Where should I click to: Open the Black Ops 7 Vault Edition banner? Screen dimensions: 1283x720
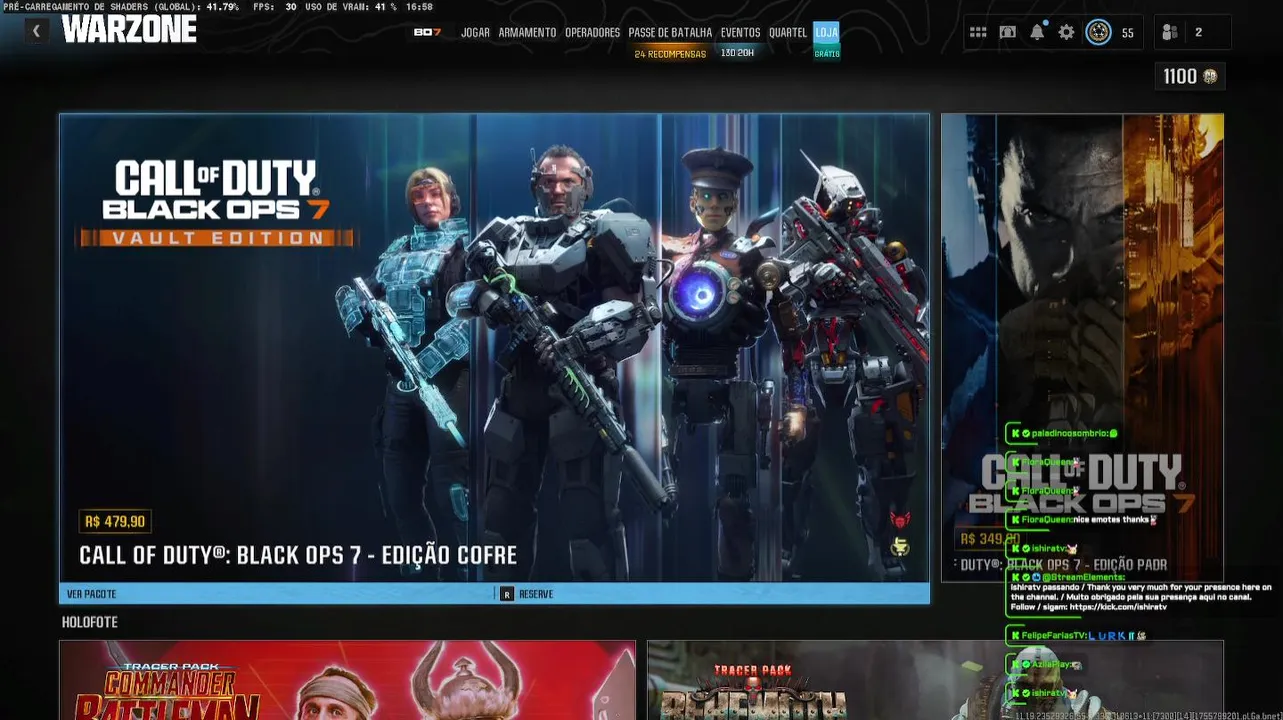494,347
